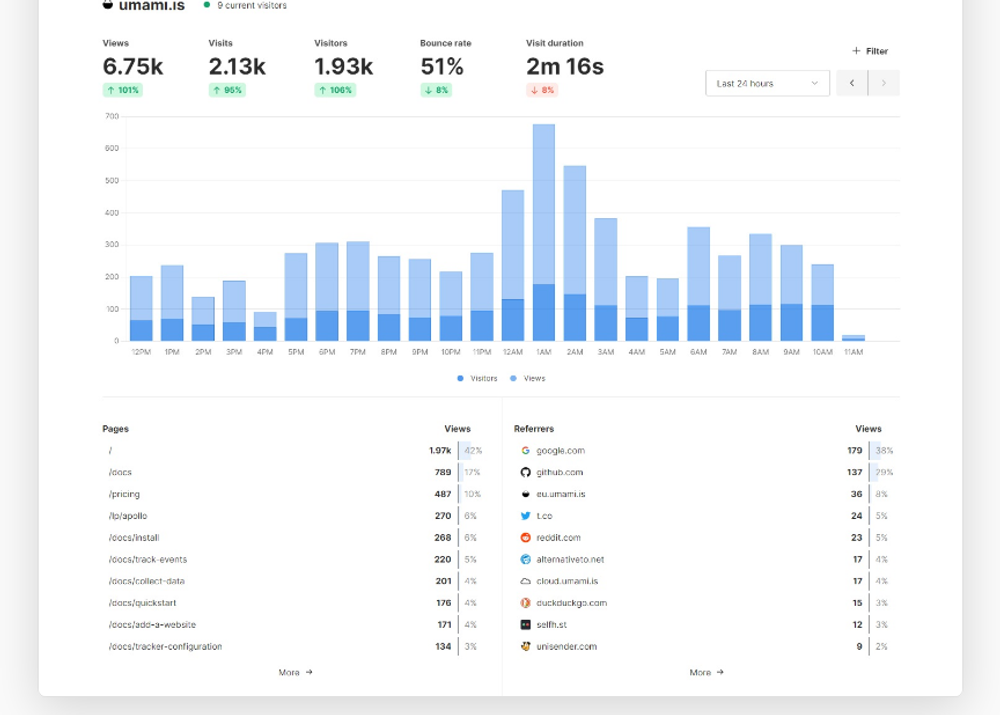Click google.com referrer name

(x=561, y=451)
